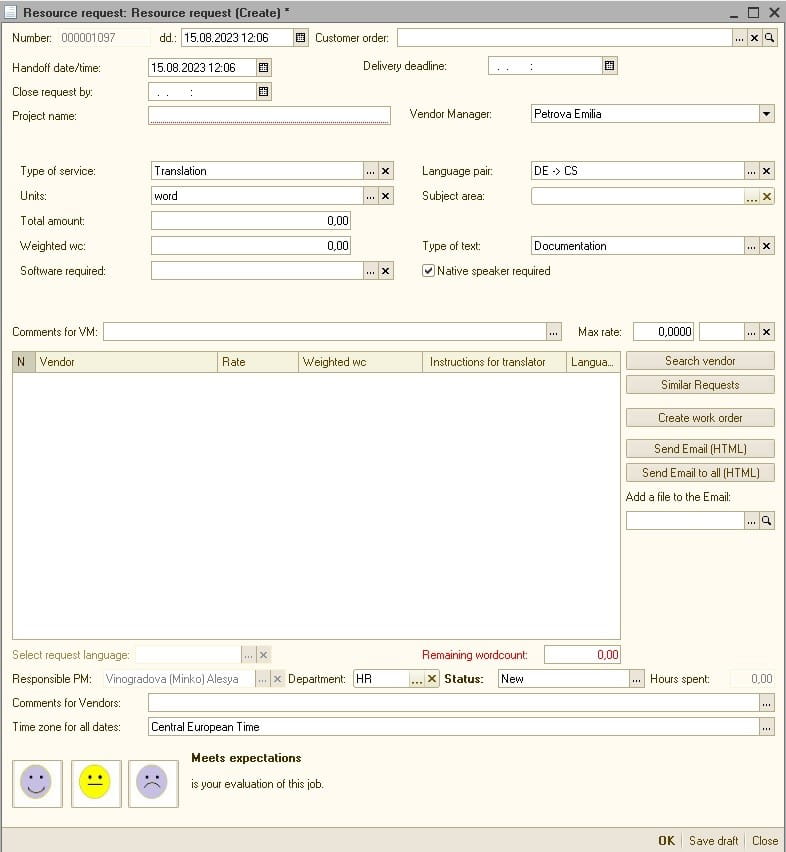Image resolution: width=786 pixels, height=852 pixels.
Task: Choose the yellow neutral smiley rating
Action: click(x=95, y=783)
